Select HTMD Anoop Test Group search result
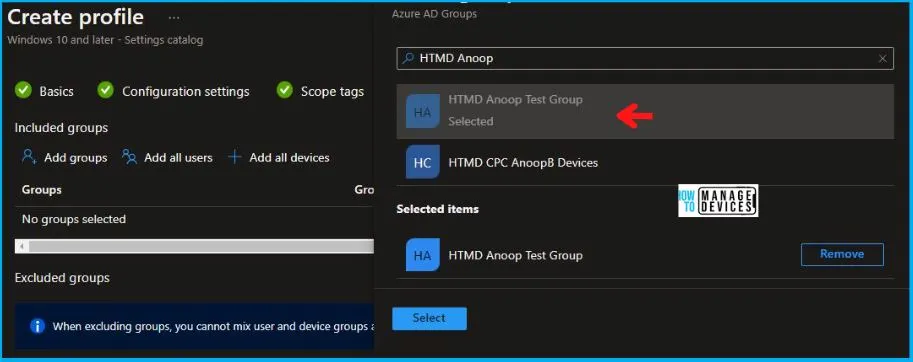This screenshot has height=362, width=913. 645,111
